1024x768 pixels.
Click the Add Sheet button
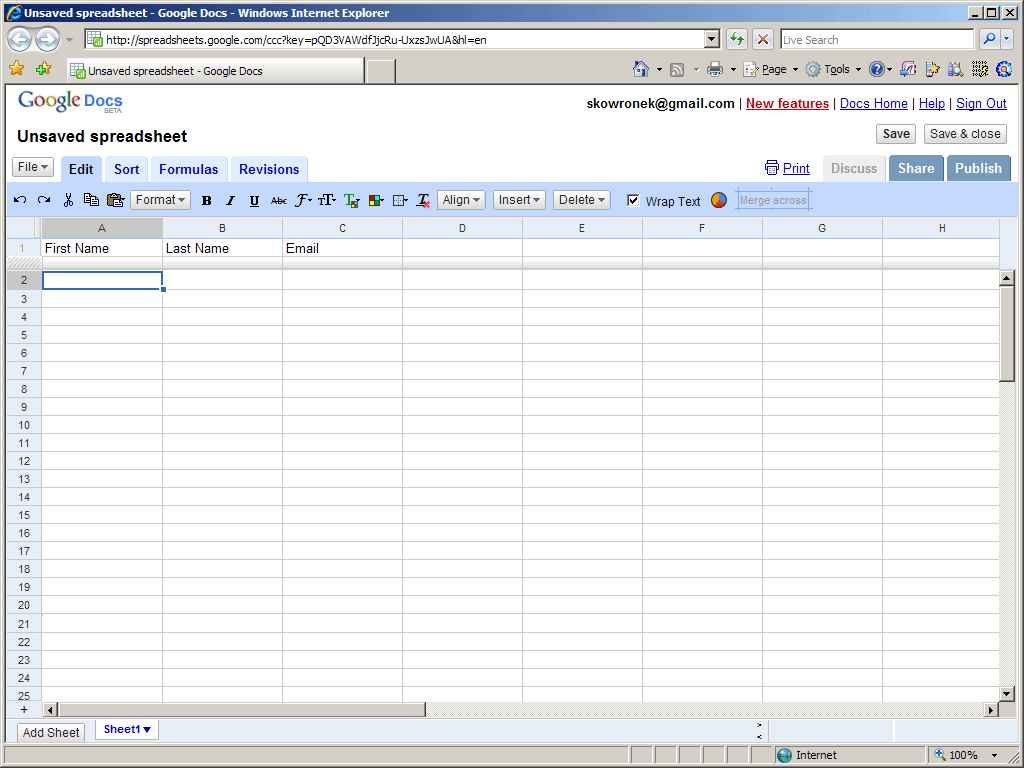coord(51,732)
